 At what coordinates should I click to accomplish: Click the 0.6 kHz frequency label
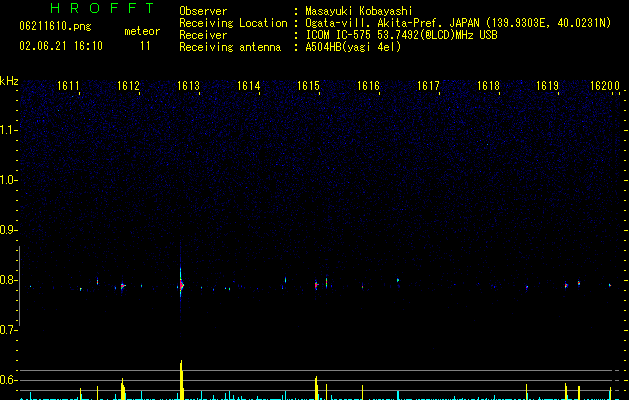[8, 380]
